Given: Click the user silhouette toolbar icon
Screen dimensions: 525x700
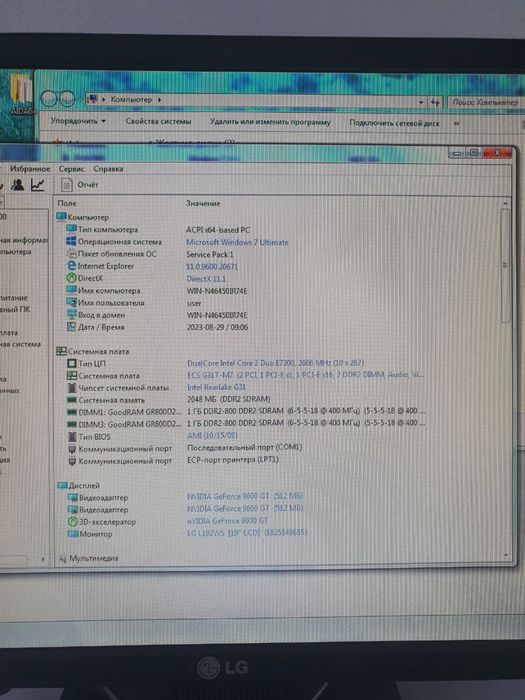Looking at the screenshot, I should point(17,184).
